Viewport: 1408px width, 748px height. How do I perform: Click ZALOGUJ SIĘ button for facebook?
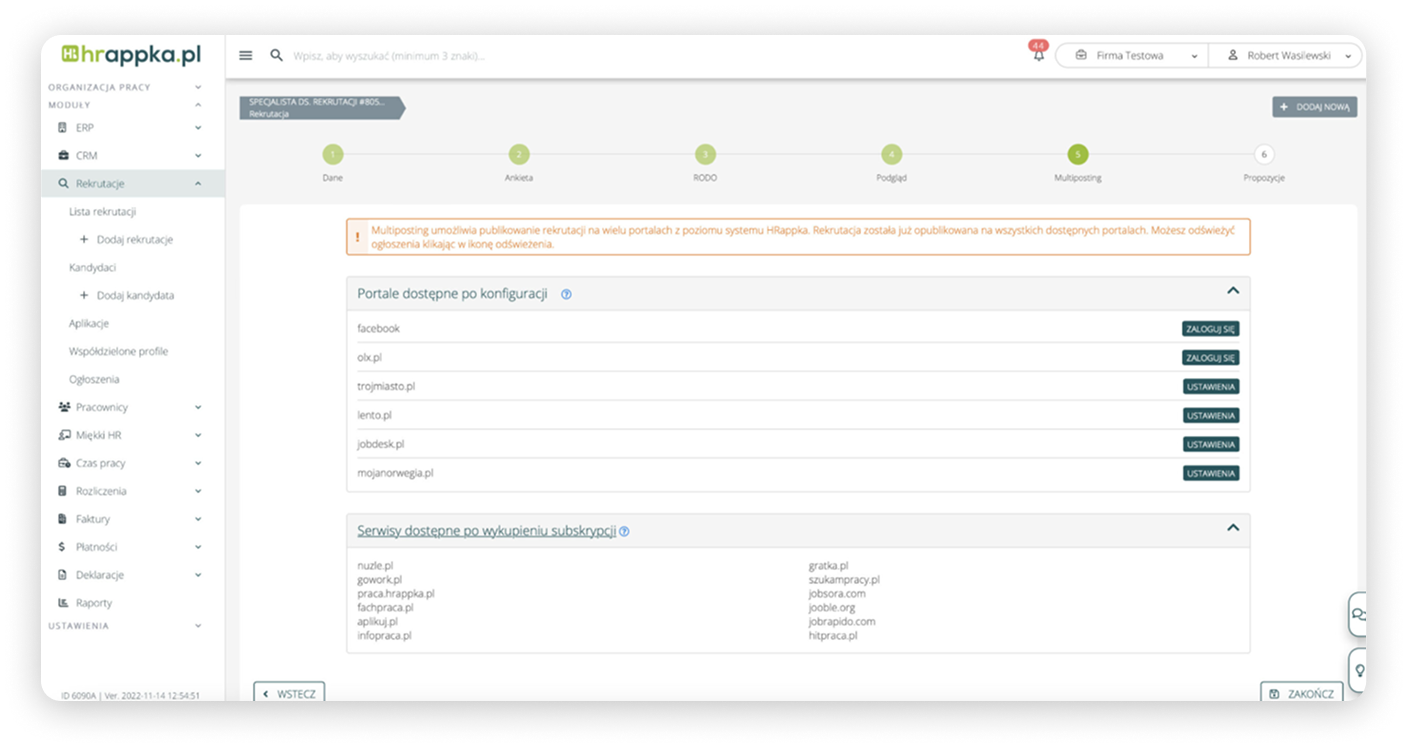[x=1210, y=329]
